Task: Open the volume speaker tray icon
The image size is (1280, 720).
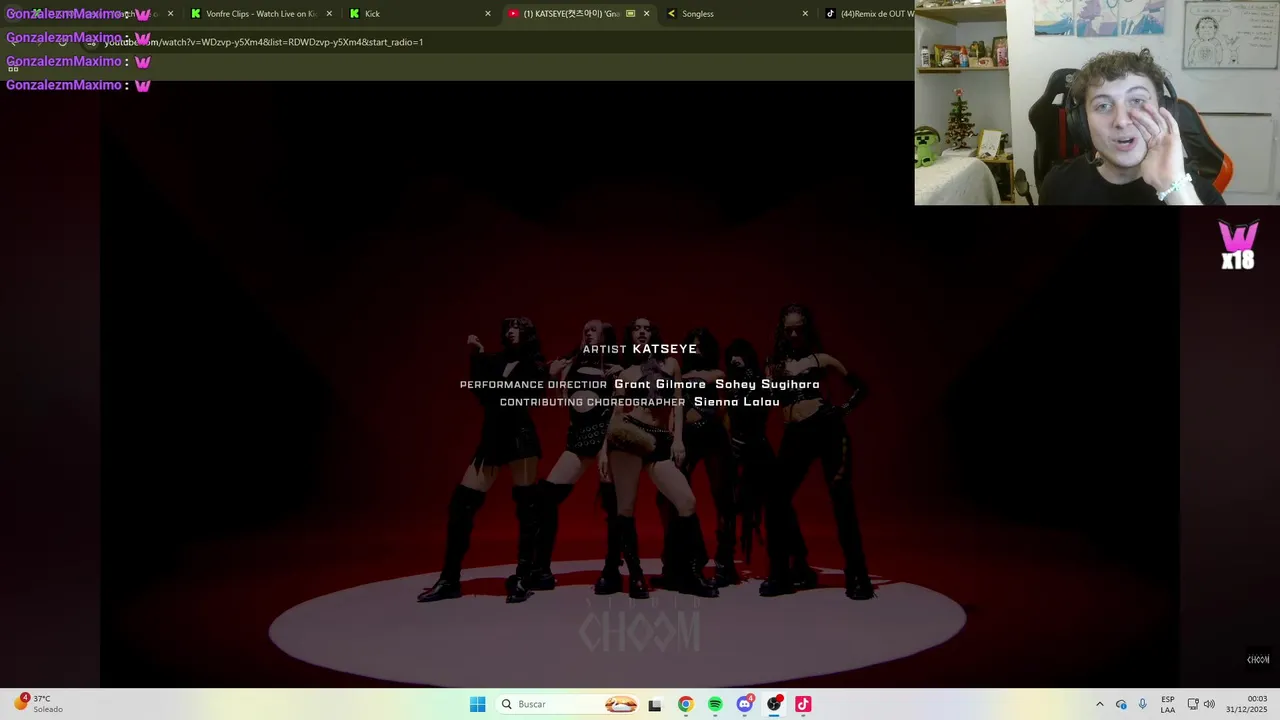Action: pyautogui.click(x=1209, y=704)
